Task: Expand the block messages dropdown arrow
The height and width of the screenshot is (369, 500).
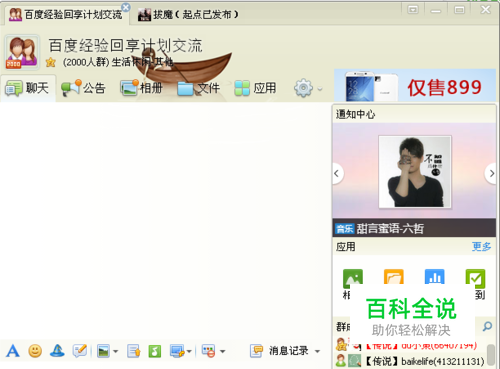Action: pyautogui.click(x=223, y=351)
